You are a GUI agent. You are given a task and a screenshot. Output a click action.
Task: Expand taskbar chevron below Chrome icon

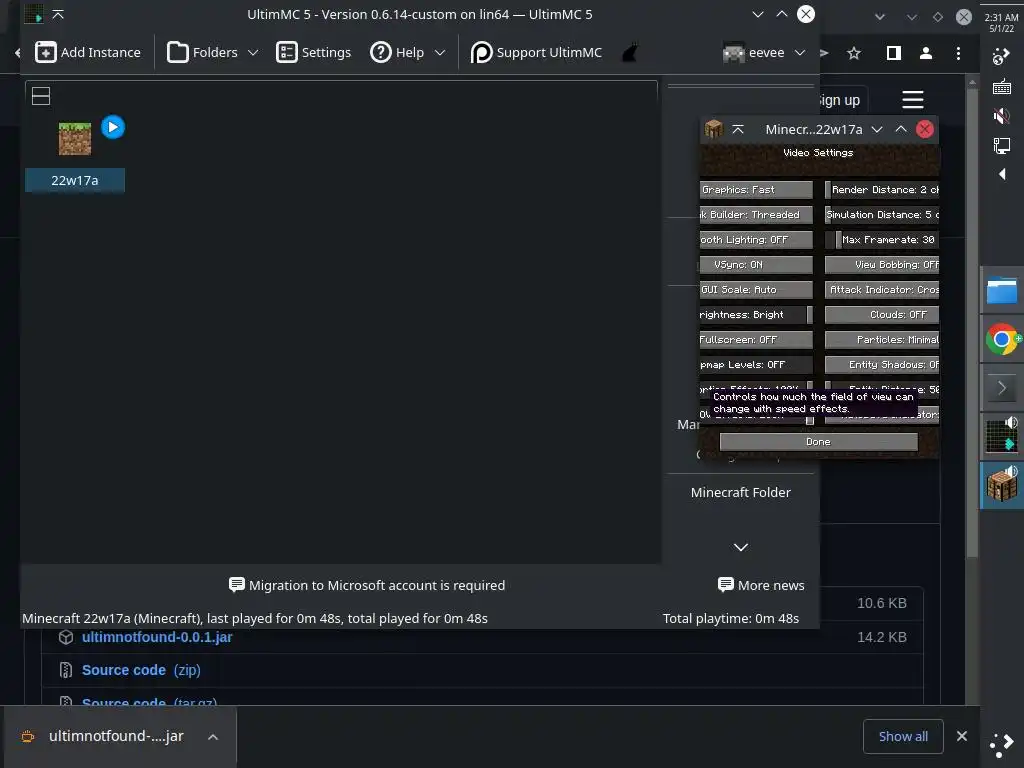pyautogui.click(x=1002, y=388)
